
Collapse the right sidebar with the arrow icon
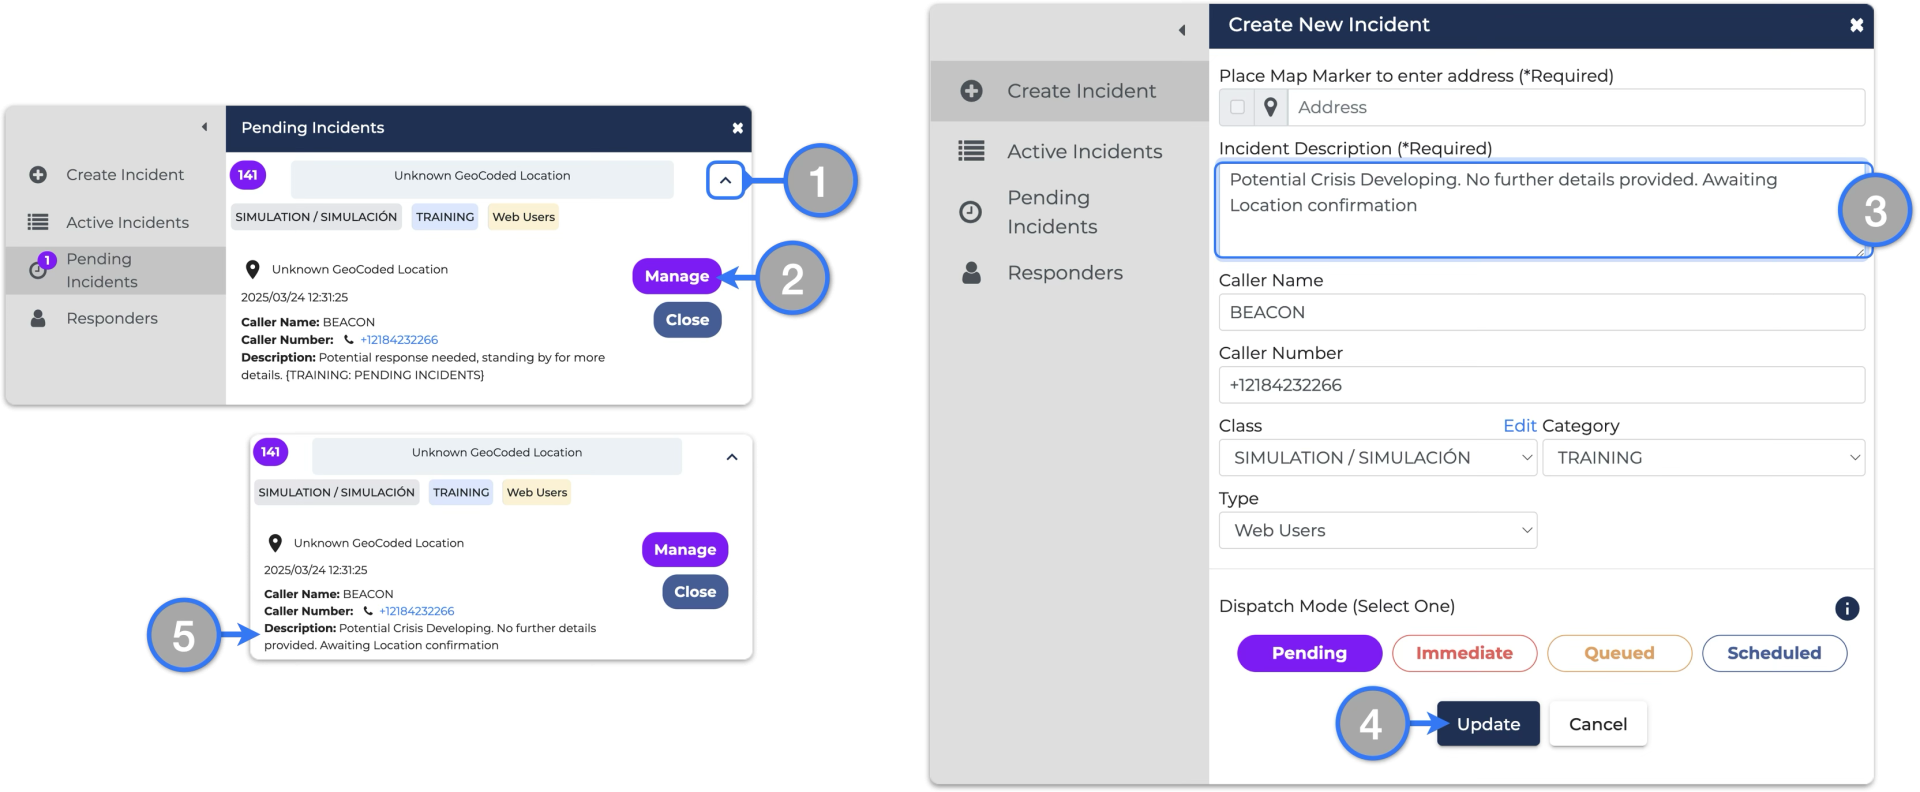pos(1182,30)
